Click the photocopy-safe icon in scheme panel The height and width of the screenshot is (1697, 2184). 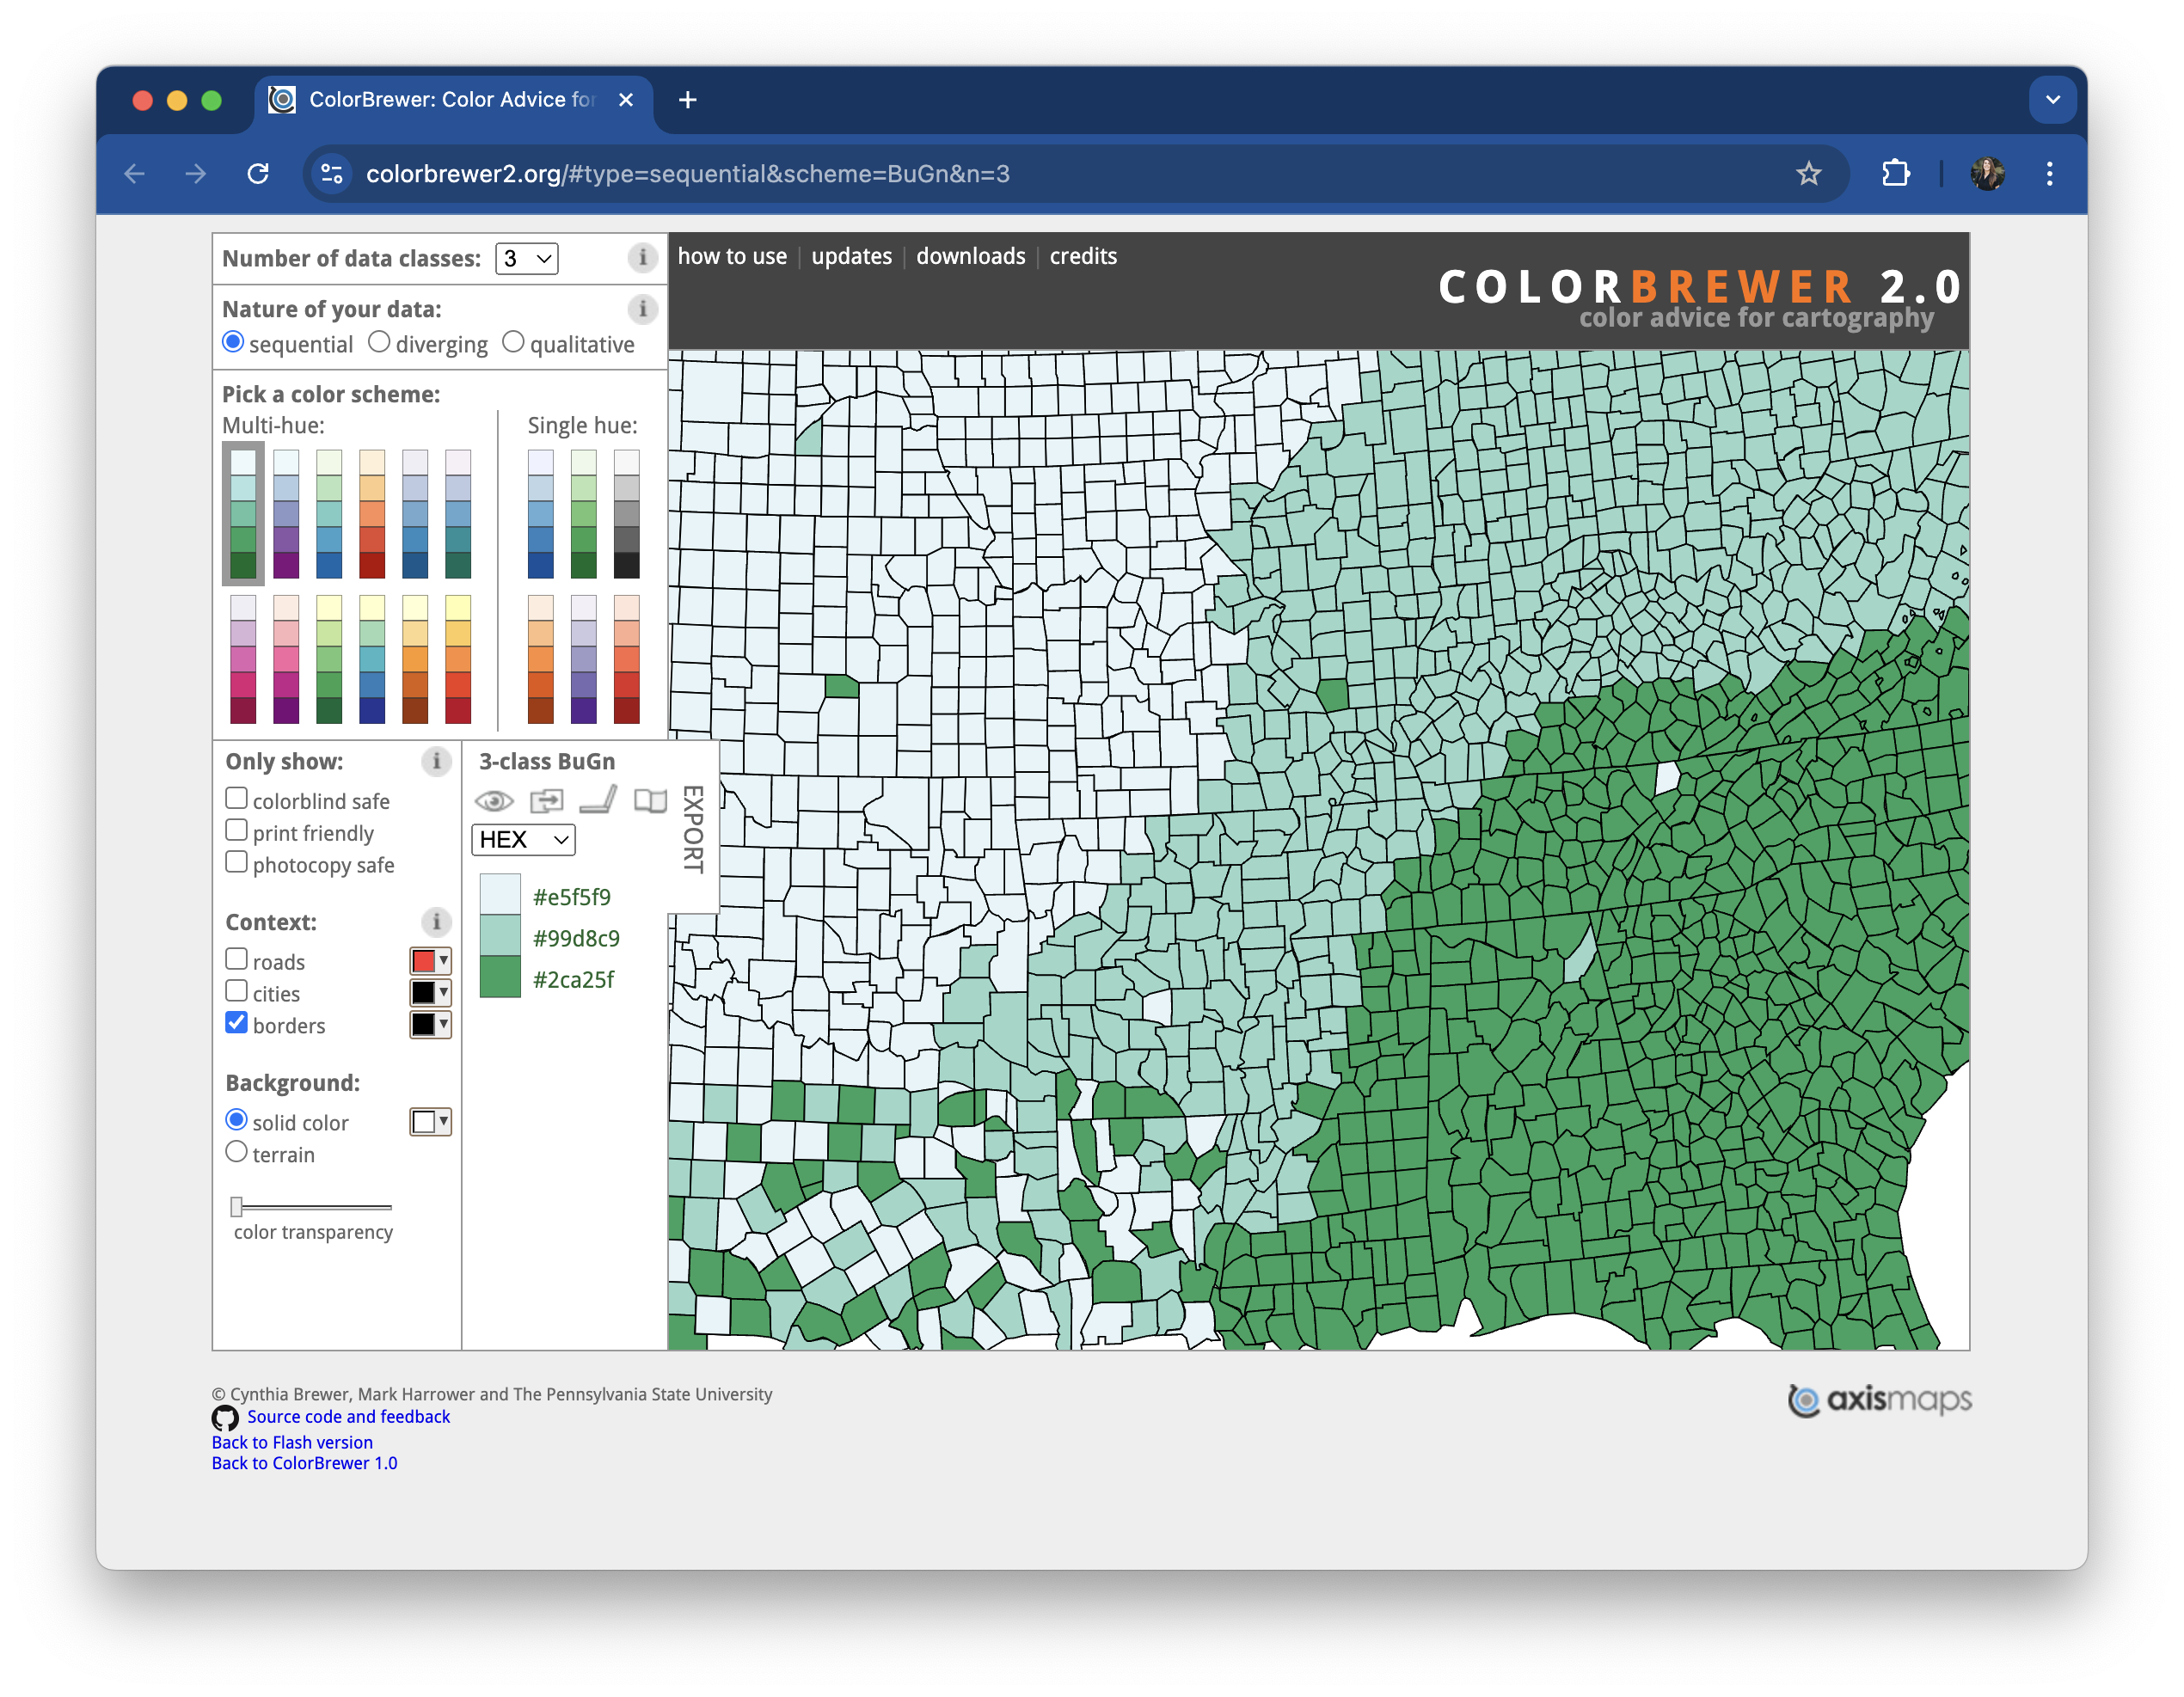click(546, 801)
